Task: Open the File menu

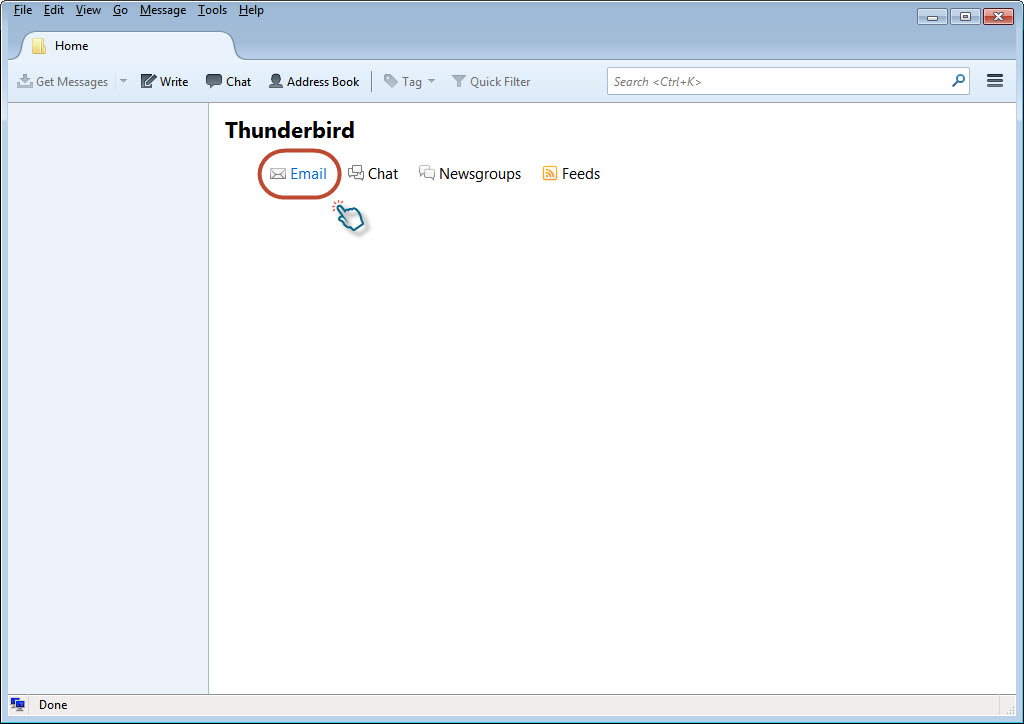Action: coord(23,10)
